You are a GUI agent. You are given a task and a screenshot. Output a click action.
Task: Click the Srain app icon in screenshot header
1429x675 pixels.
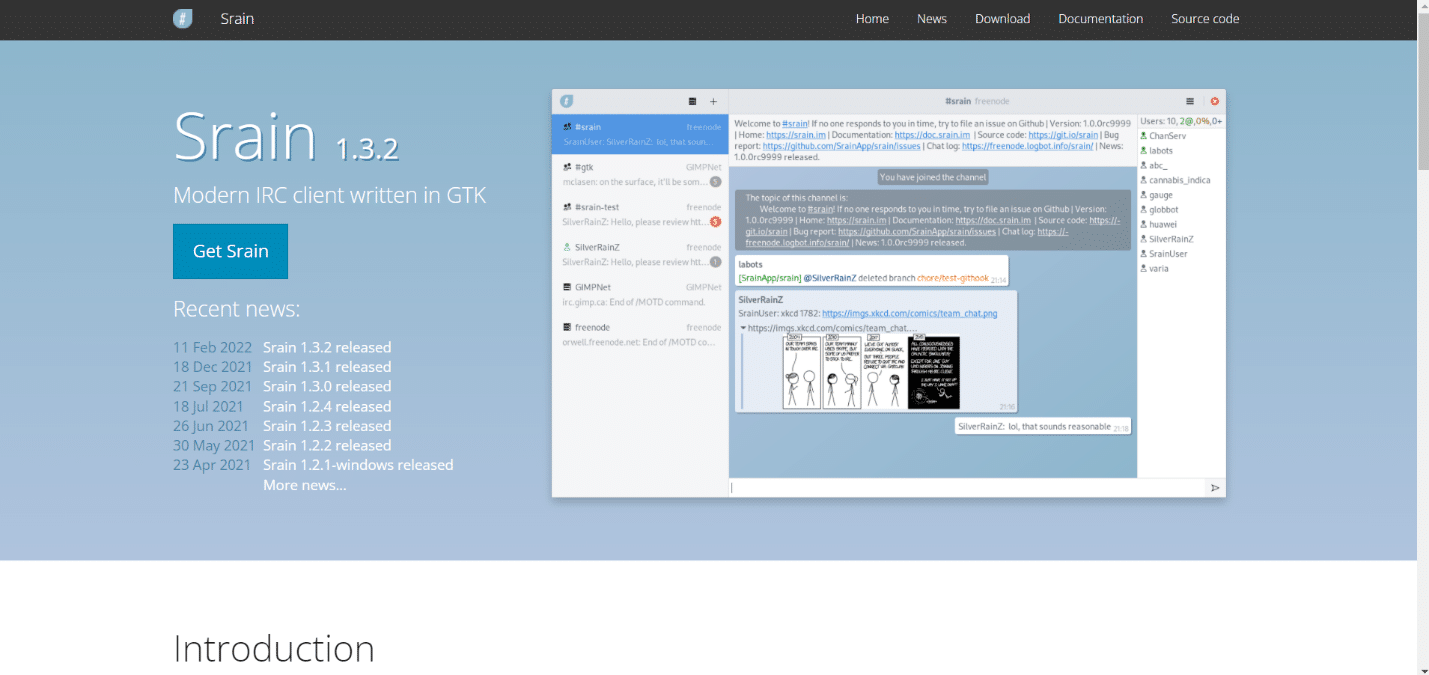tap(566, 101)
